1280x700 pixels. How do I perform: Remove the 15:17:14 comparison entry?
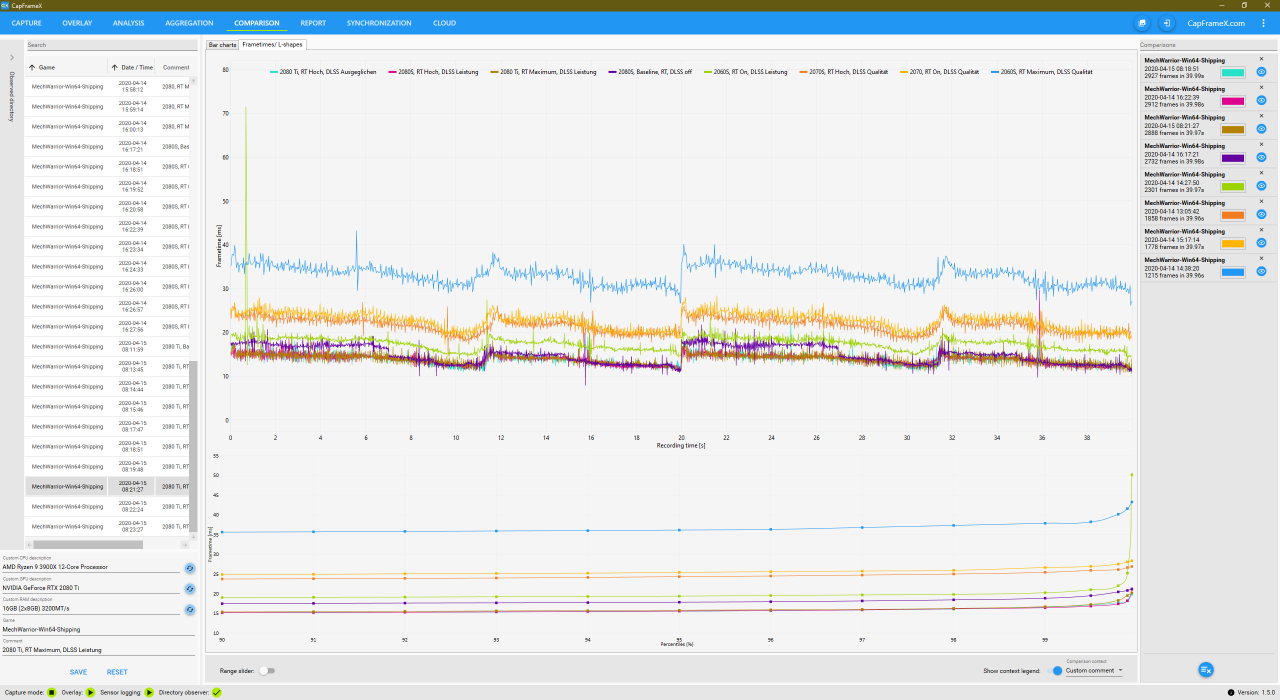point(1261,230)
